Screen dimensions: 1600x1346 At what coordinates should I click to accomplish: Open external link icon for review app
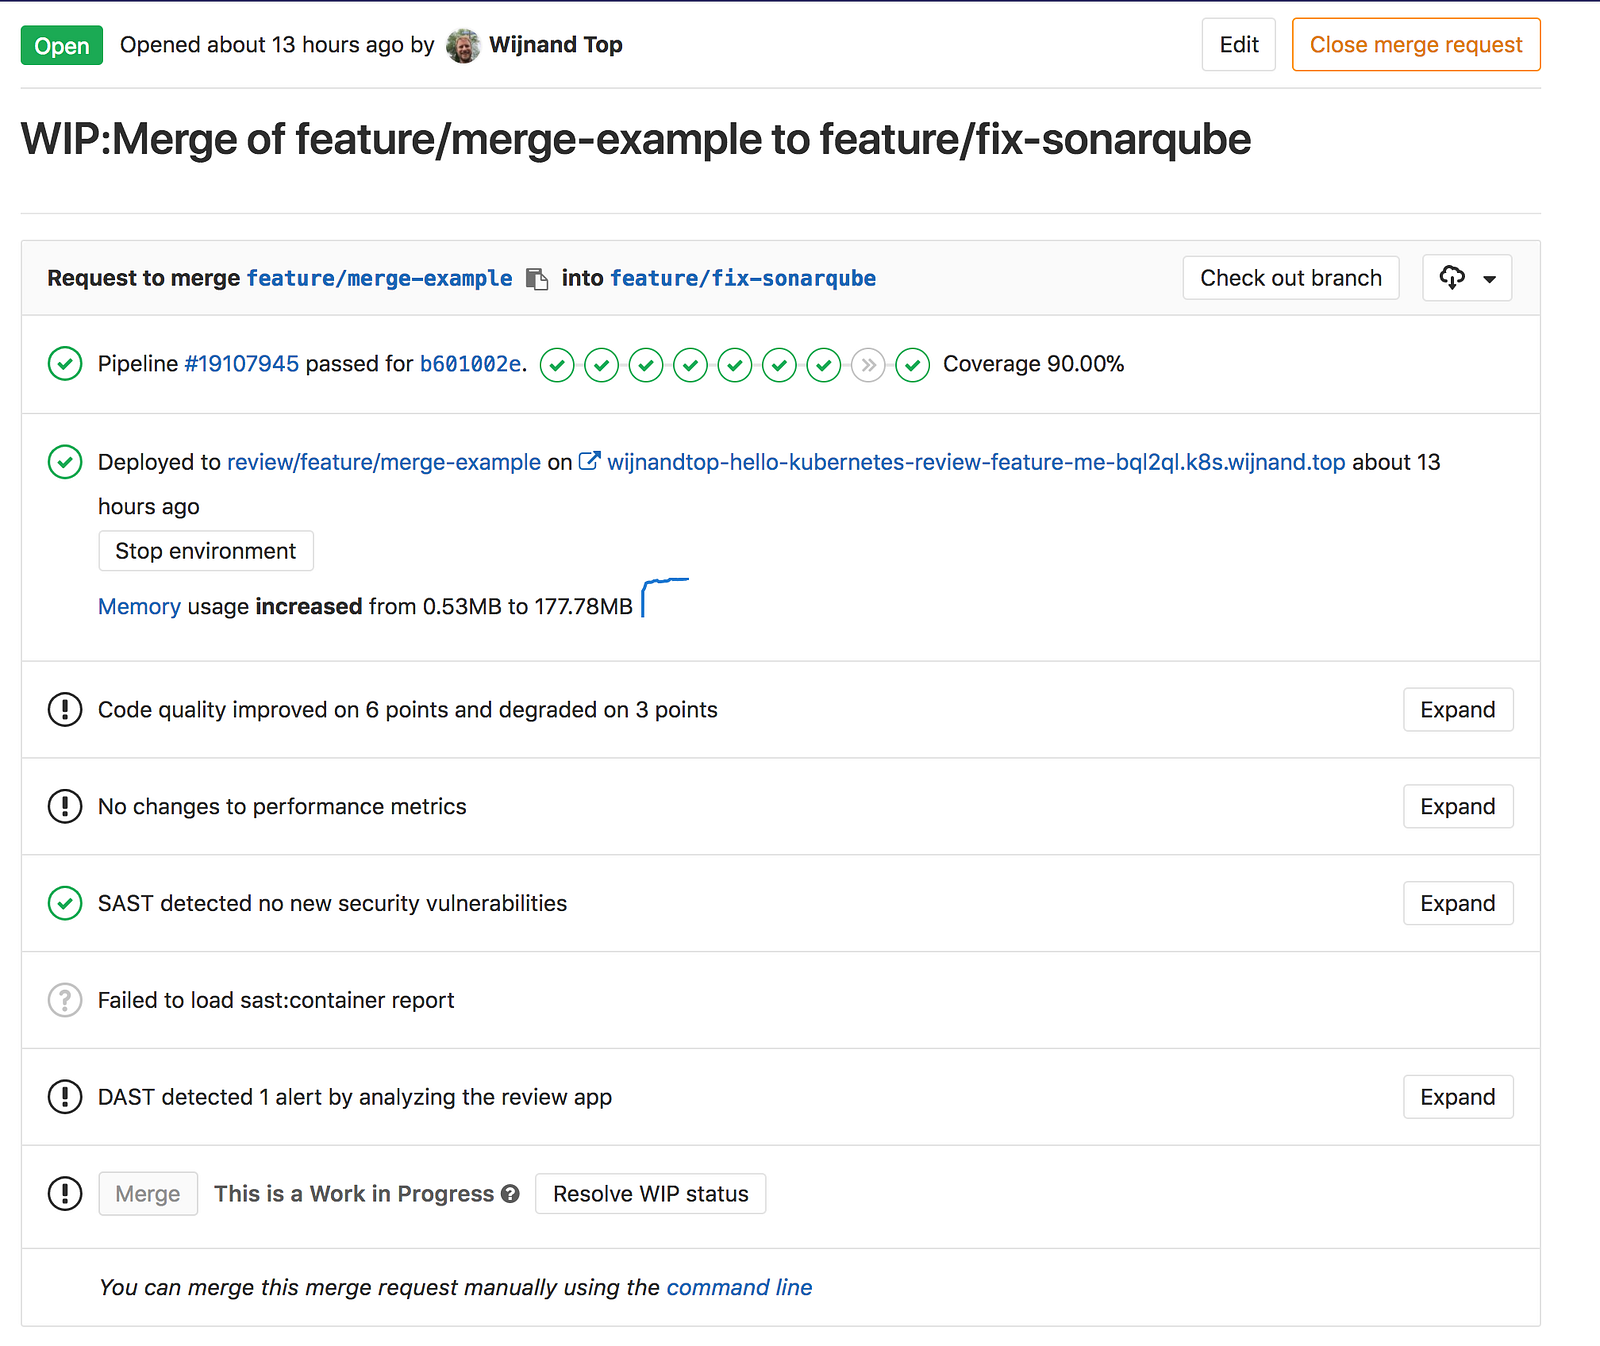pos(589,461)
